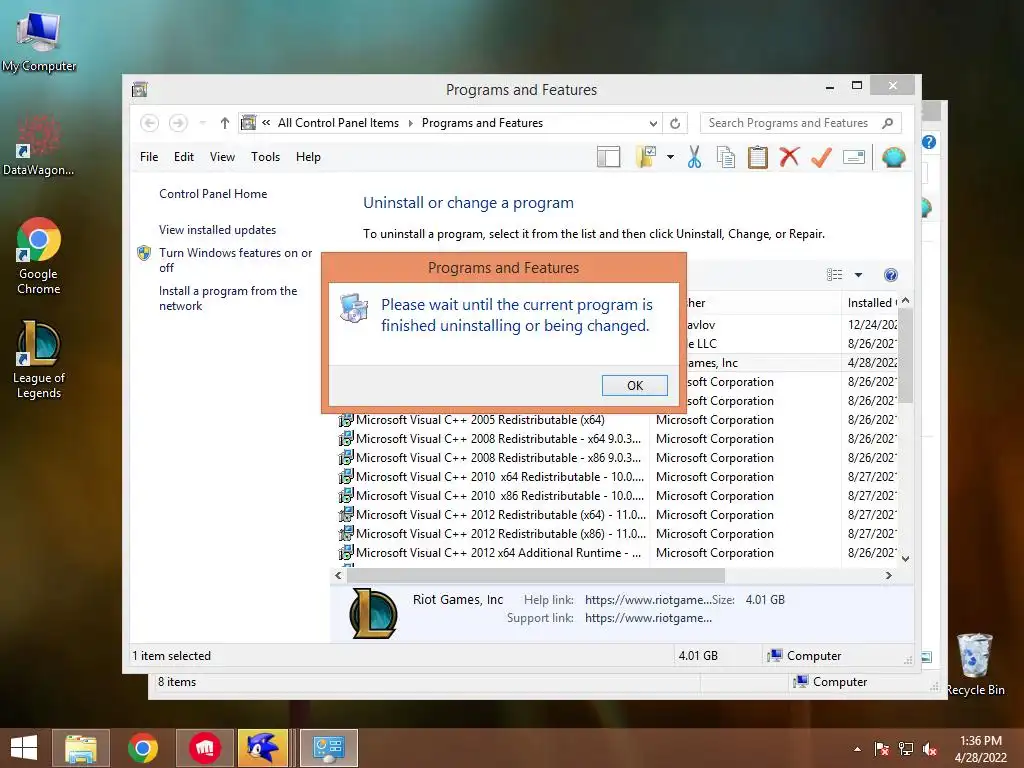This screenshot has height=768, width=1024.
Task: Select All Control Panel Items breadcrumb
Action: (338, 123)
